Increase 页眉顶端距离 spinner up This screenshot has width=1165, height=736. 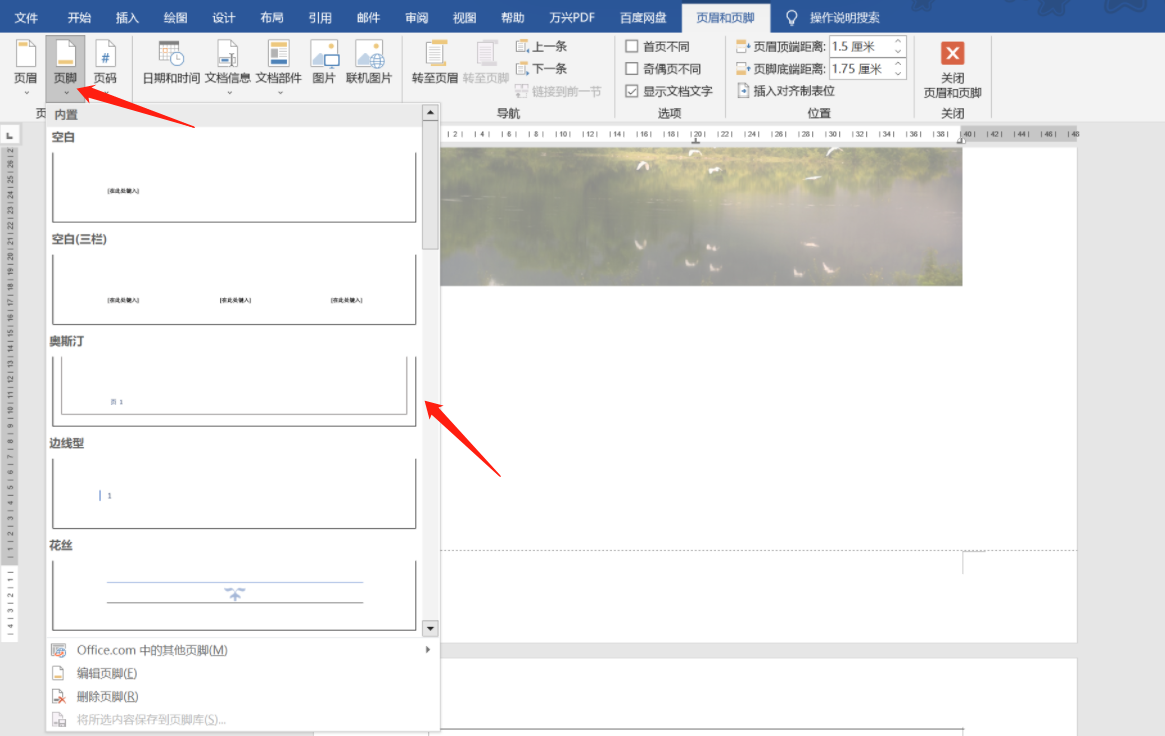(x=898, y=41)
